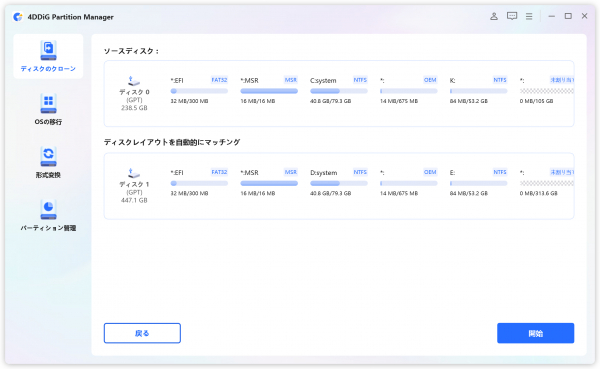Open the ディスクのクローン (disk clone) sidebar icon
Image resolution: width=600 pixels, height=369 pixels.
[x=48, y=51]
